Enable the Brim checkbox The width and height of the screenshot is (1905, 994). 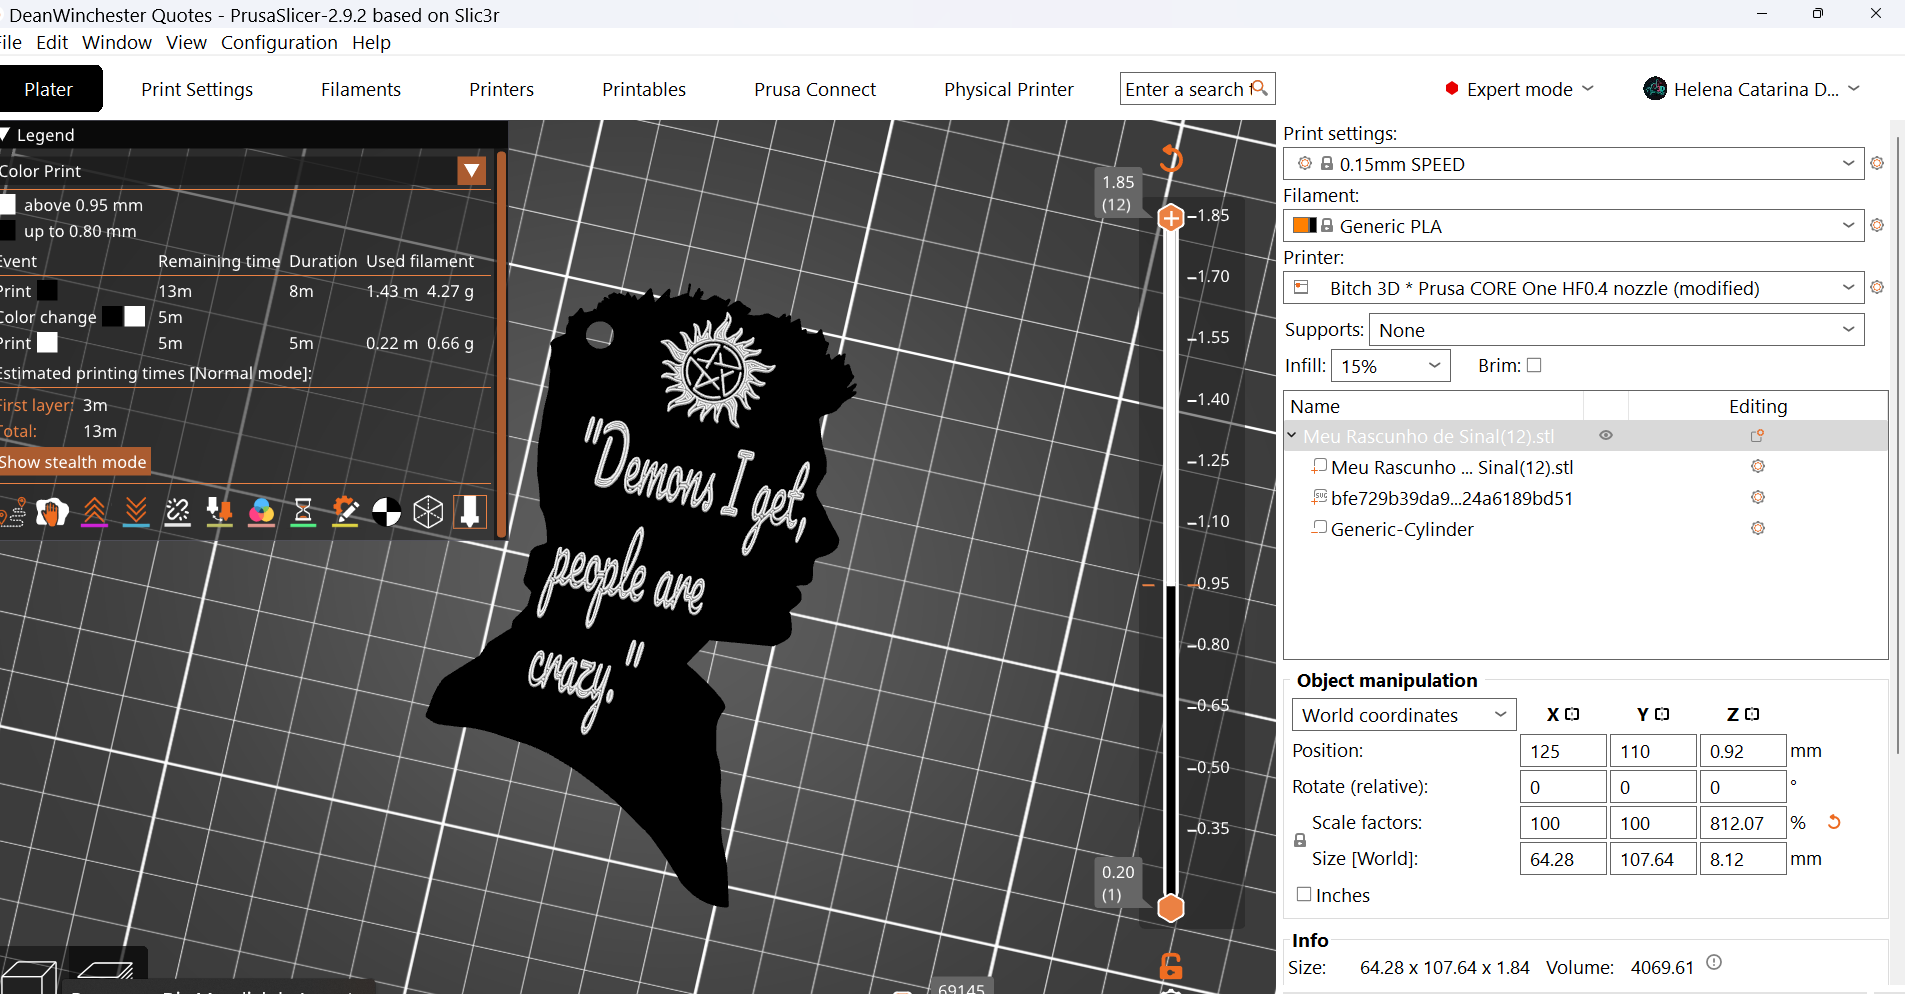(1534, 365)
